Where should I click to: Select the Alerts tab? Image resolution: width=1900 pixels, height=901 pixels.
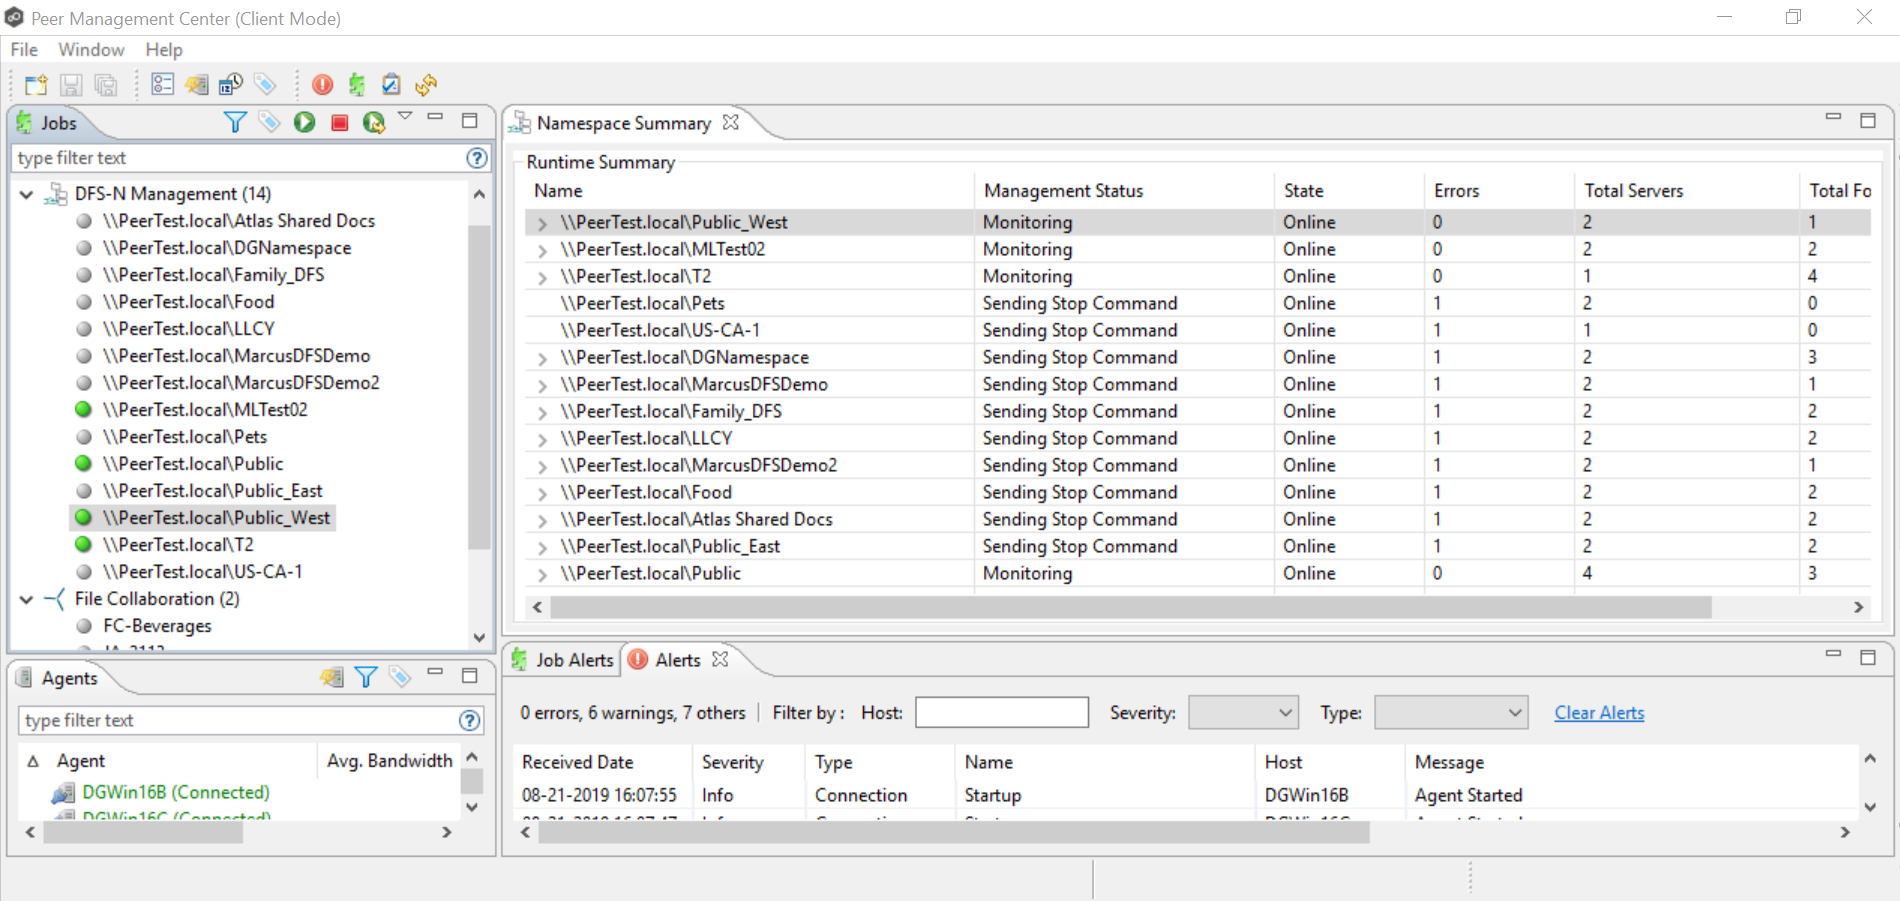678,660
